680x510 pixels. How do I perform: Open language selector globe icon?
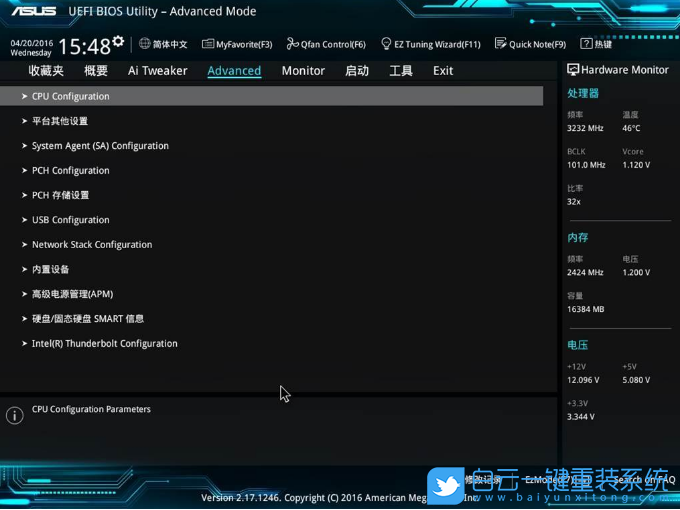(145, 44)
